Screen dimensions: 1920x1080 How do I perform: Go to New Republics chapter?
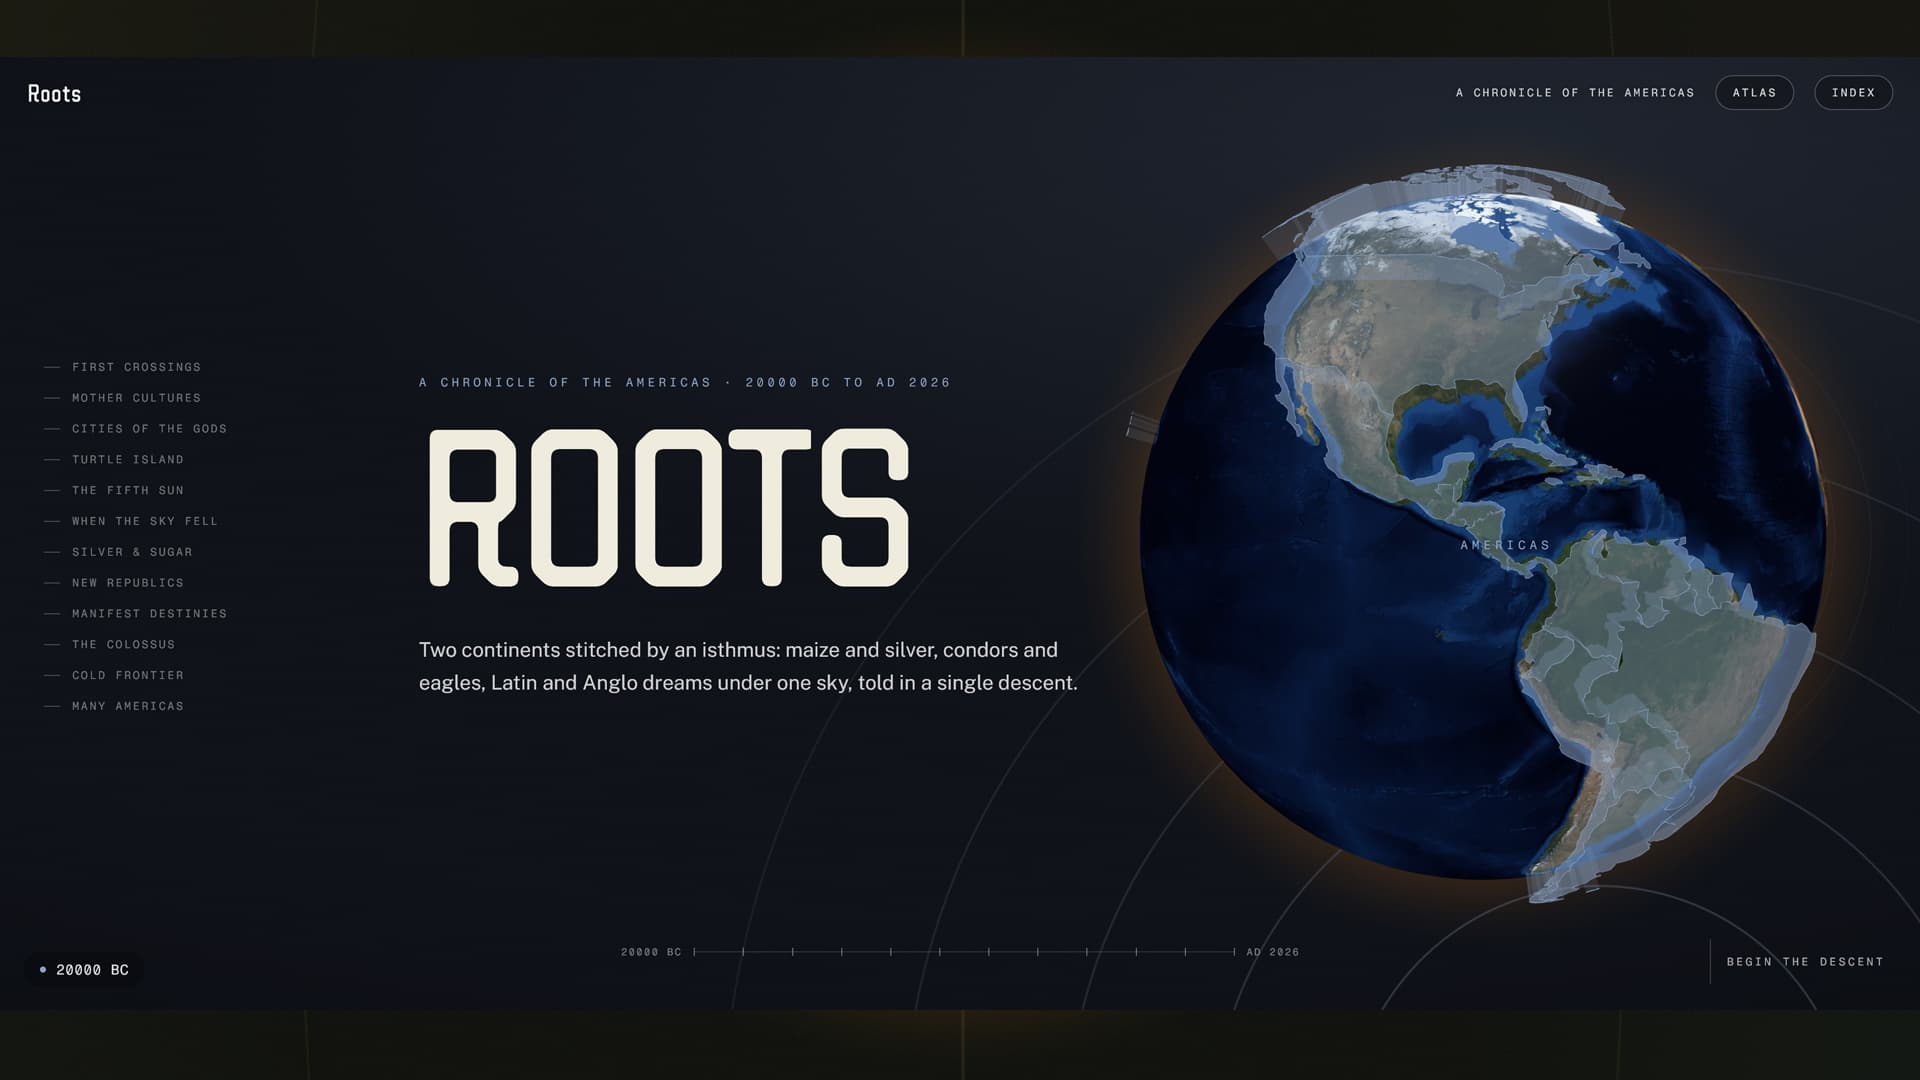click(114, 583)
